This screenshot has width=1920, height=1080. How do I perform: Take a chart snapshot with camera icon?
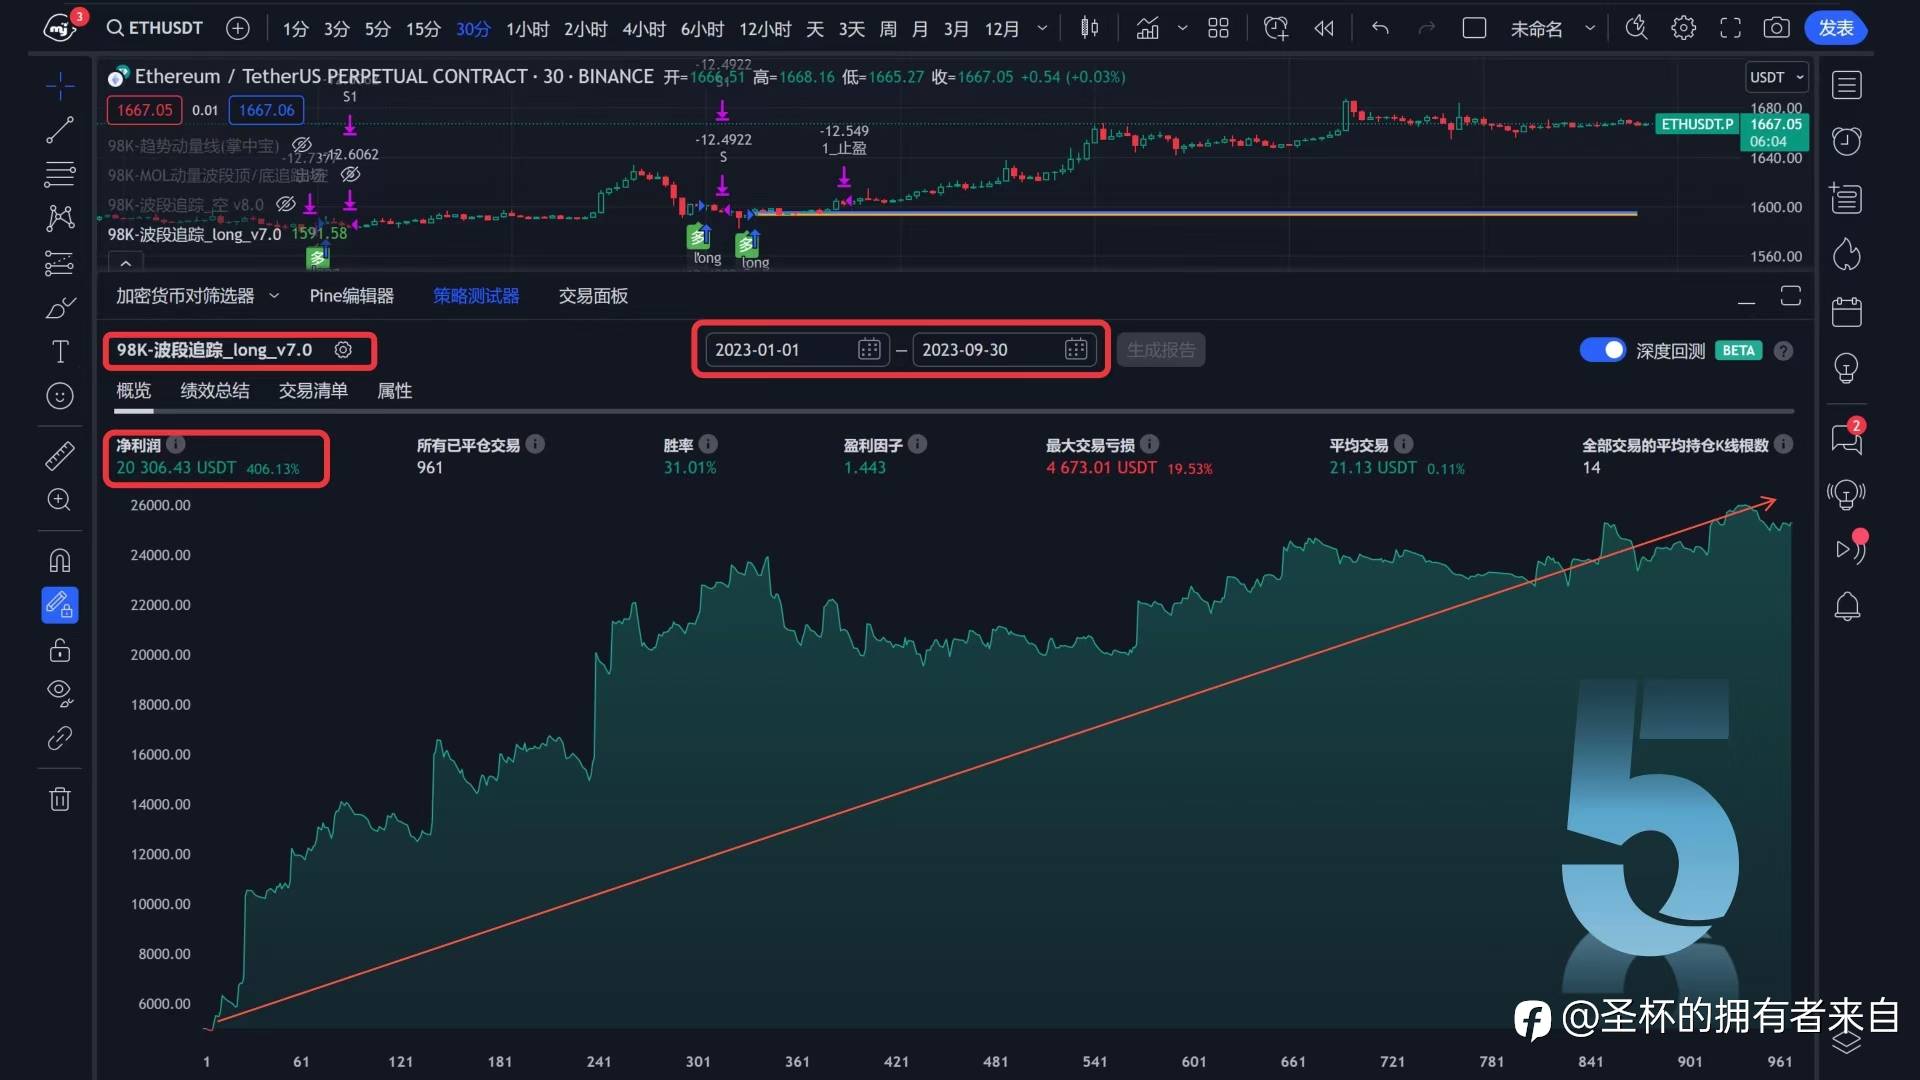pos(1776,28)
